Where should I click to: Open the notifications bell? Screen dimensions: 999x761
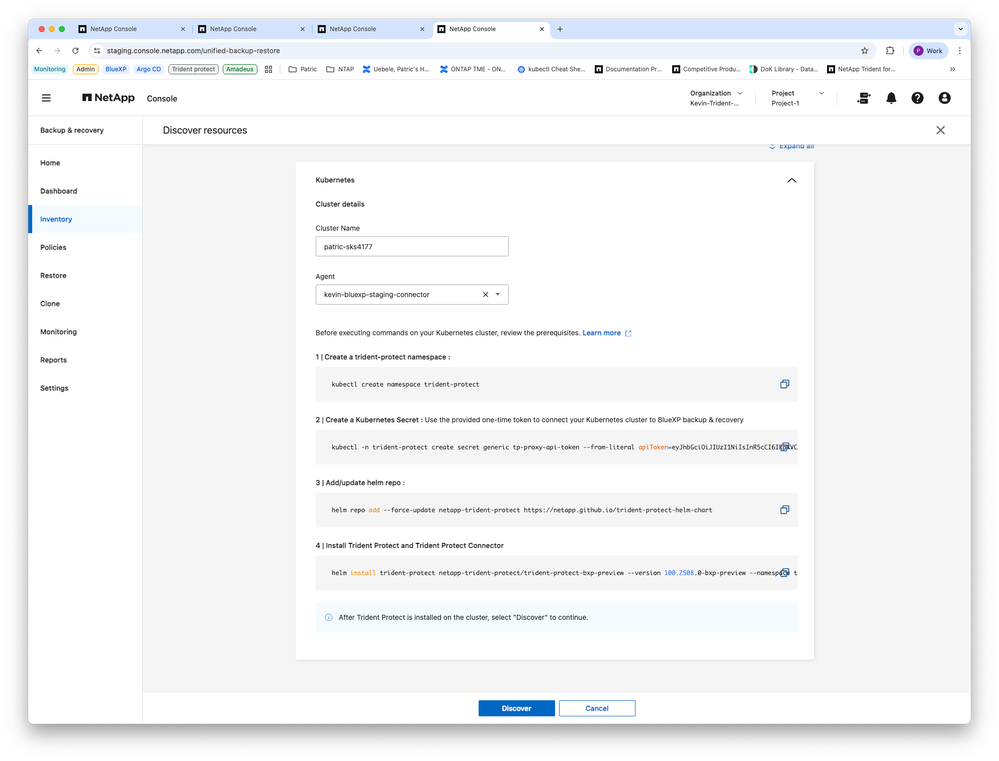point(891,98)
